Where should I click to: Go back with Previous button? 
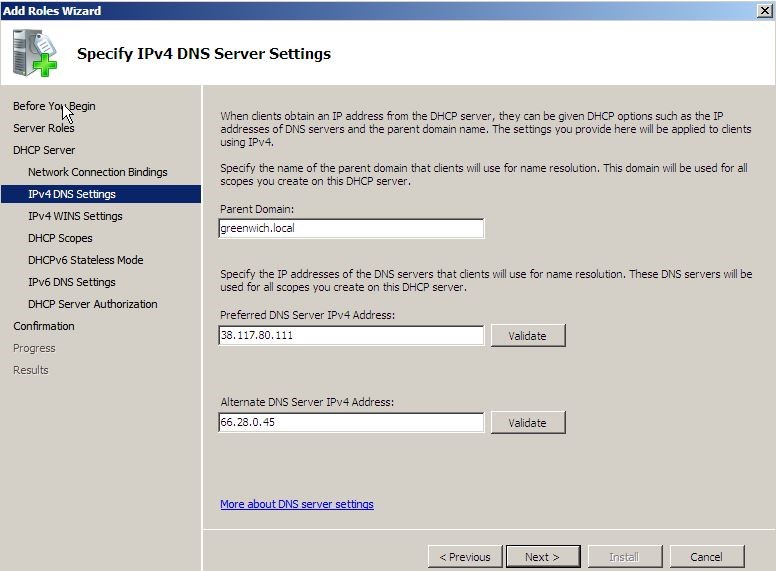pyautogui.click(x=465, y=557)
